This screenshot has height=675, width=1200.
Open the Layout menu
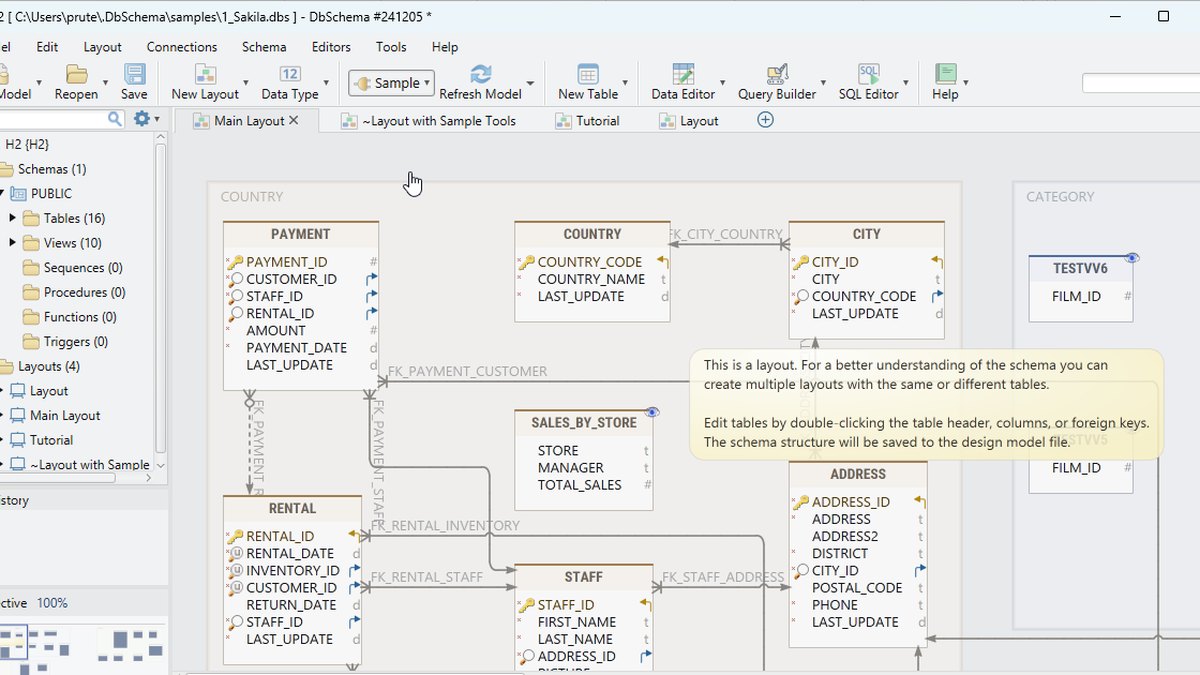102,47
